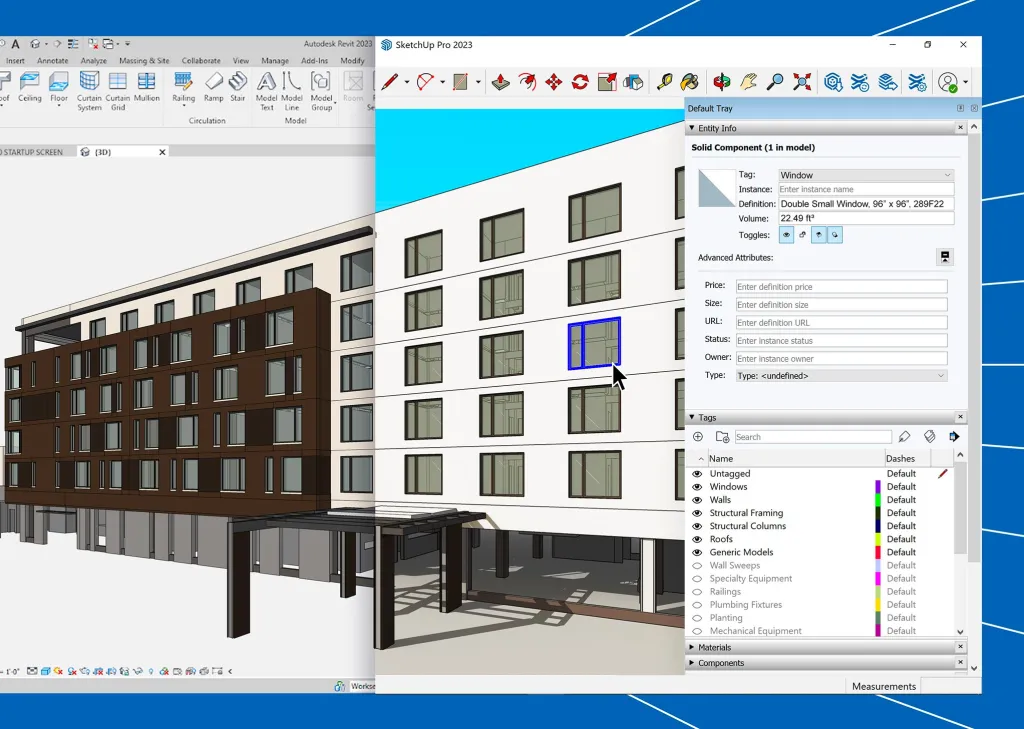Click the red Generic Models color swatch

pos(878,552)
